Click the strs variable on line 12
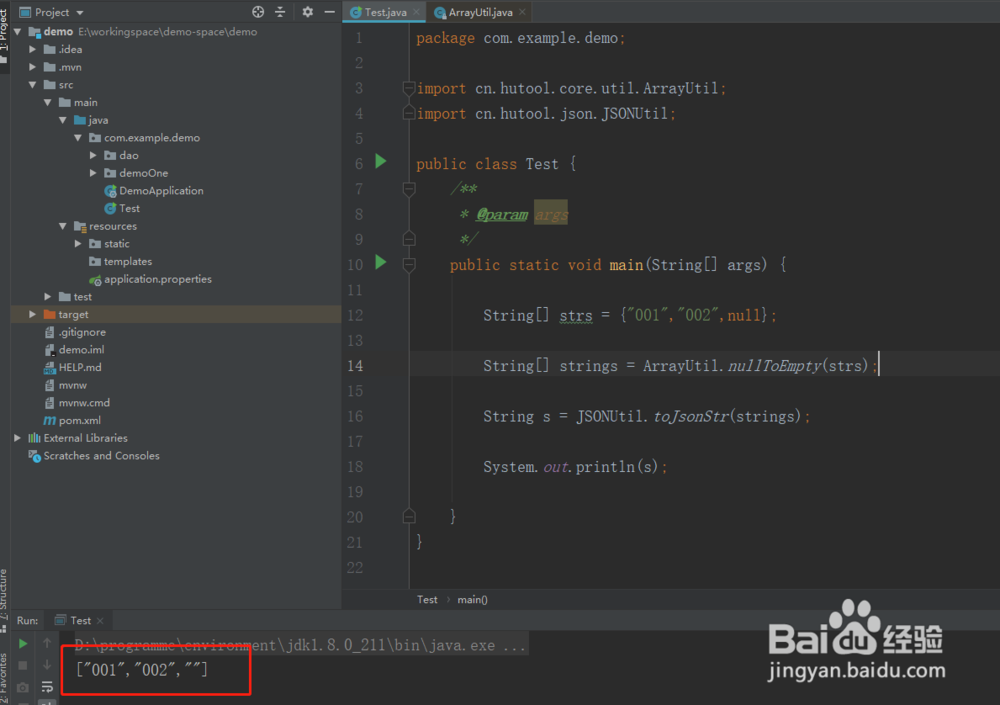 click(576, 315)
